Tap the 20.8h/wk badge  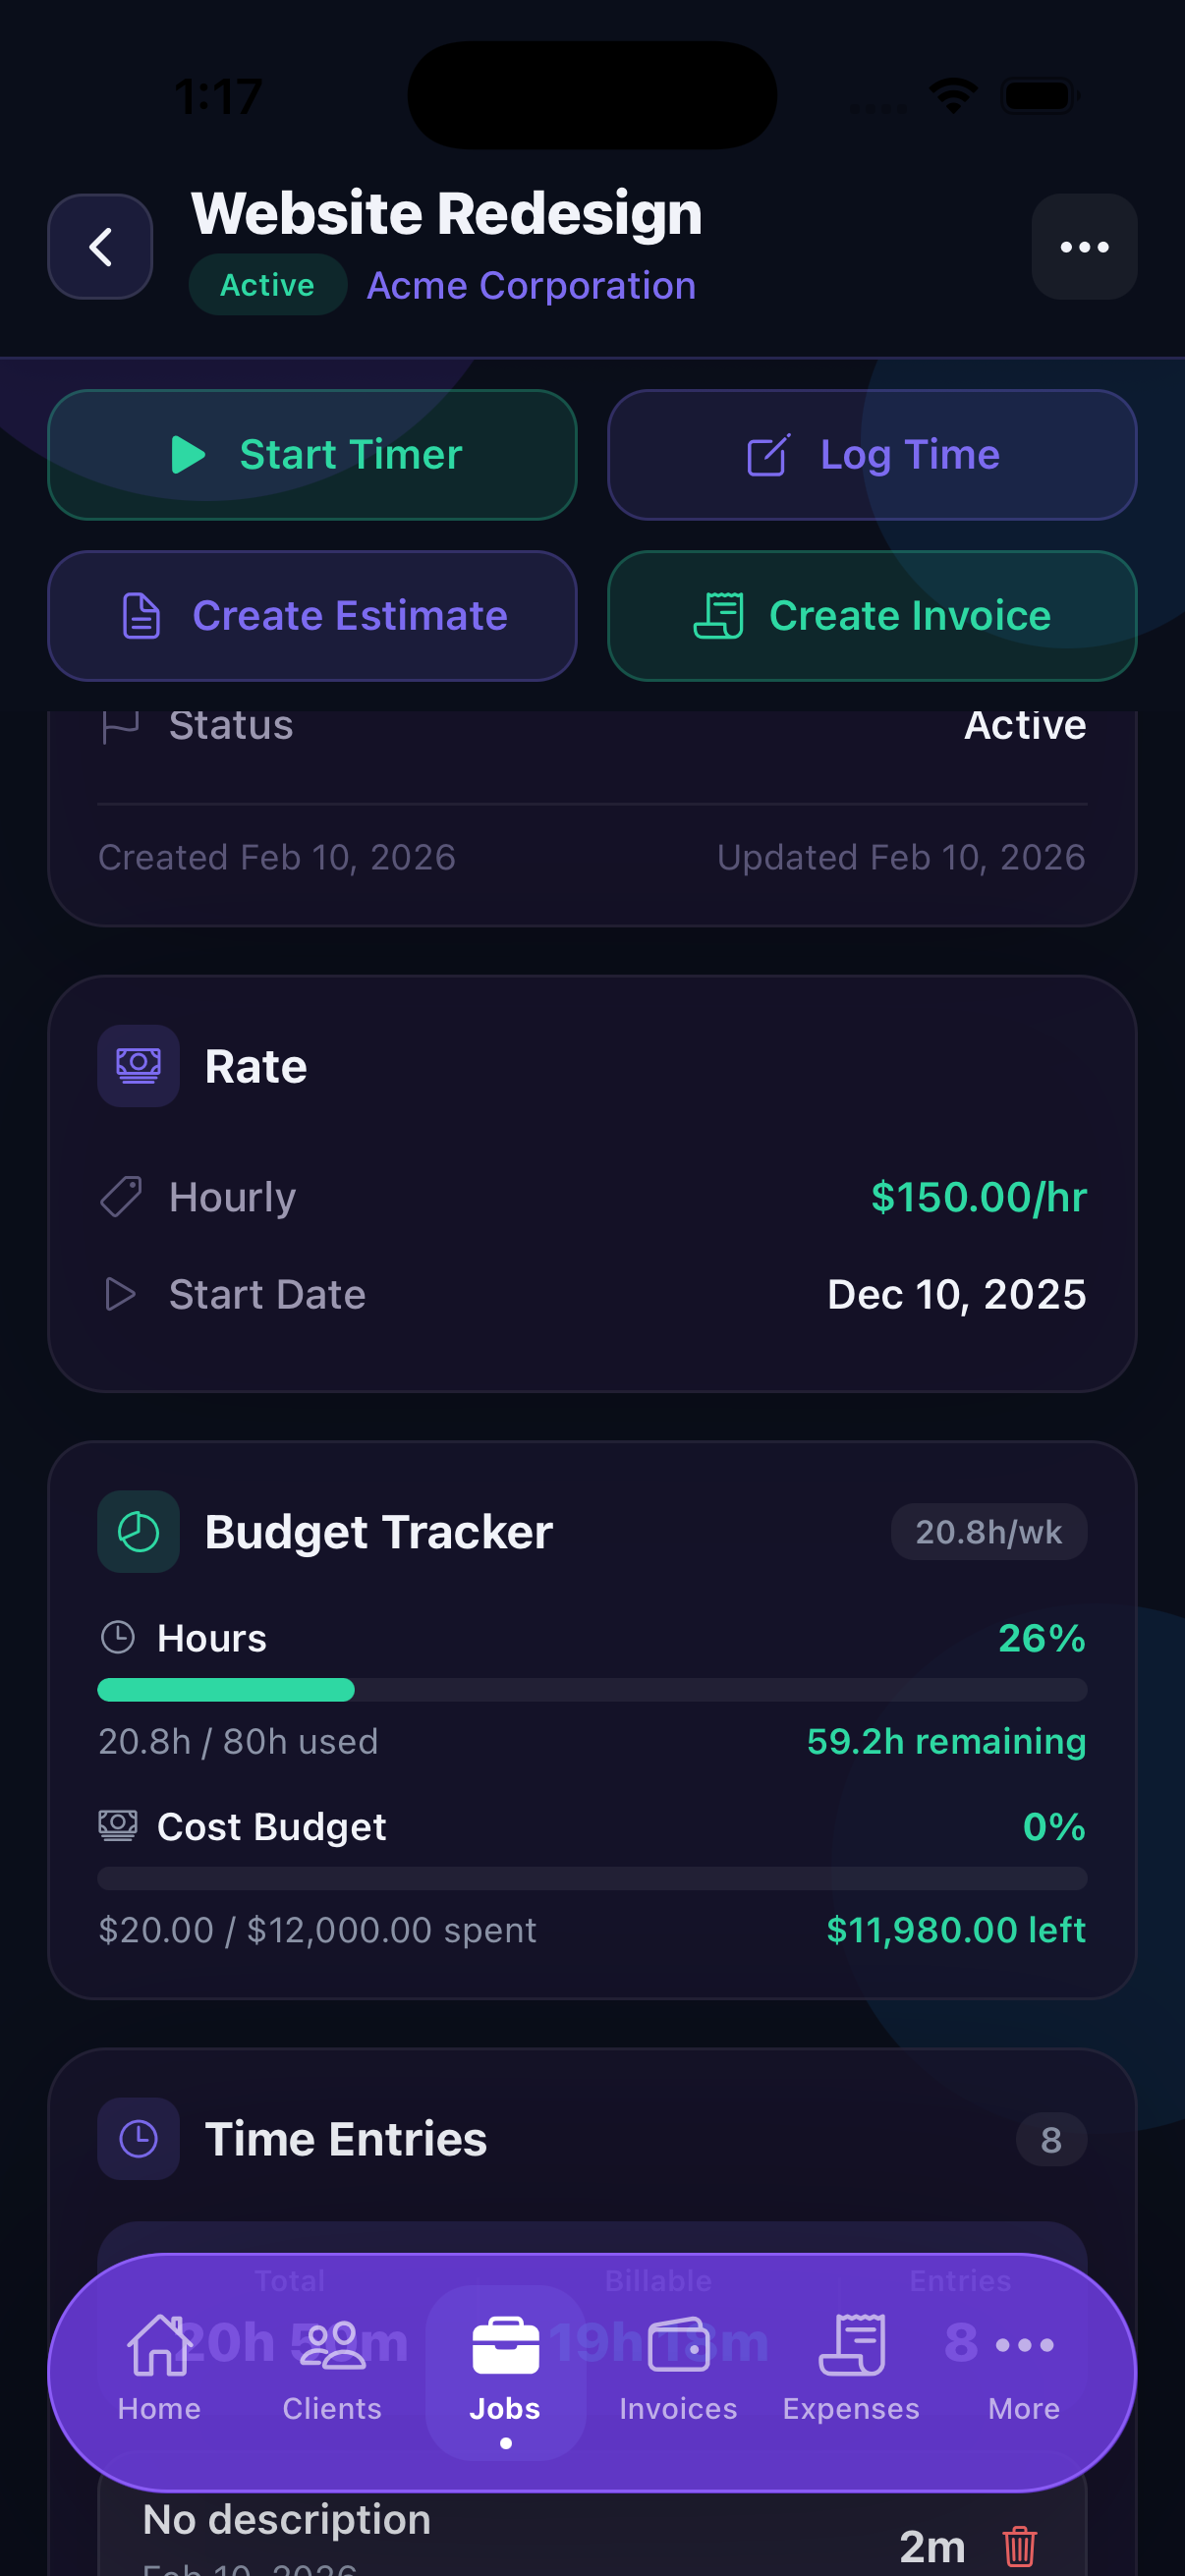click(x=988, y=1532)
